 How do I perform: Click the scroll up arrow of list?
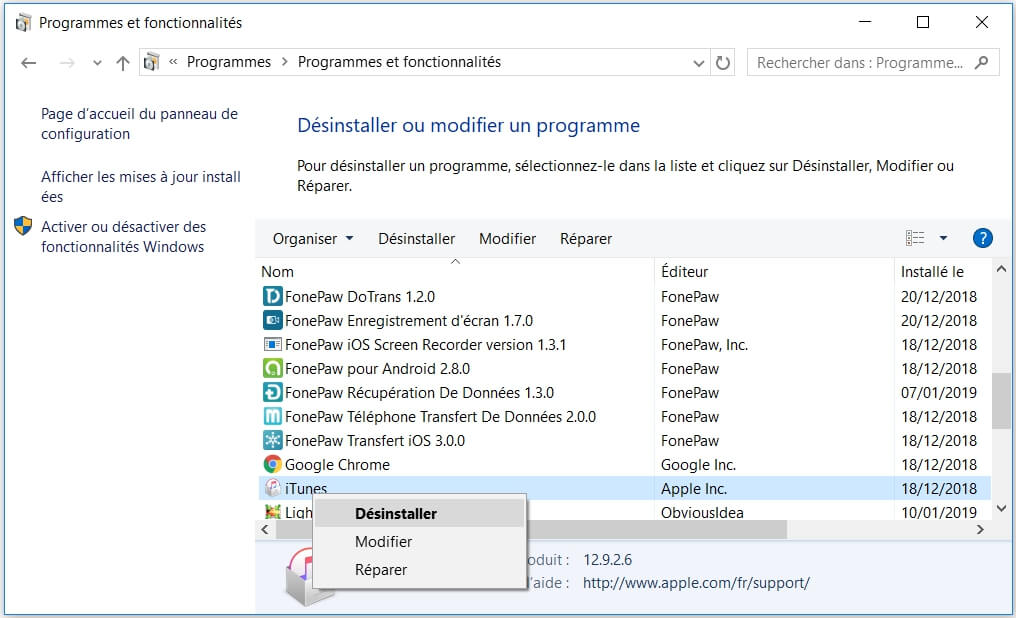pyautogui.click(x=1001, y=269)
